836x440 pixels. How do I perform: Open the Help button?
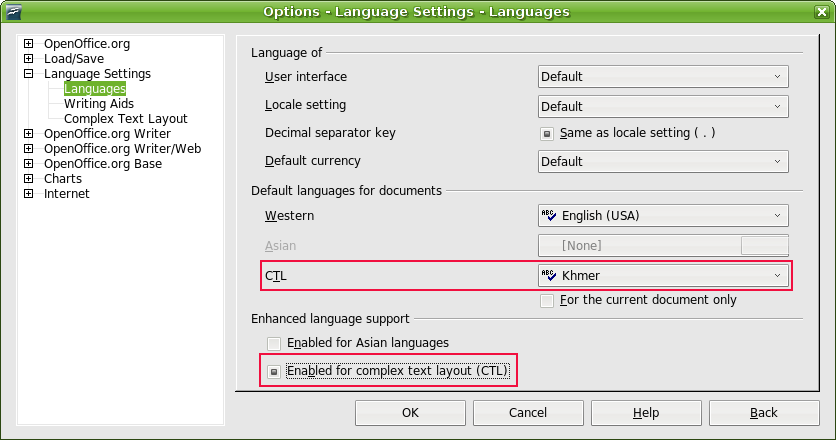646,413
